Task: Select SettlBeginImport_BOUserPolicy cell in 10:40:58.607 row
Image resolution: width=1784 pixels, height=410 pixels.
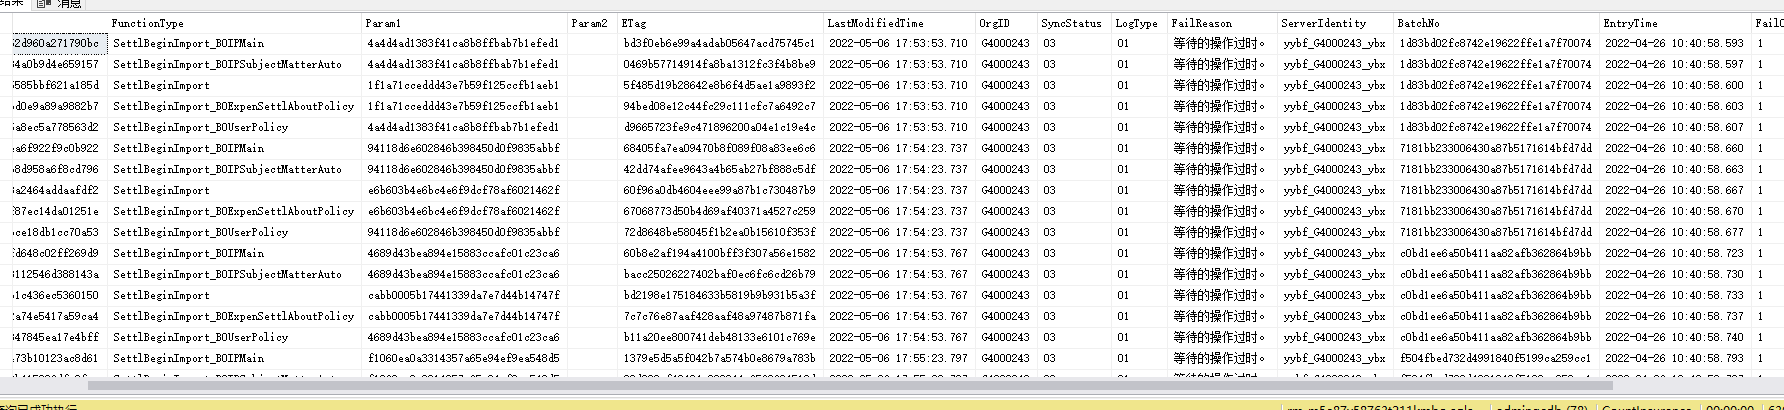Action: coord(234,128)
